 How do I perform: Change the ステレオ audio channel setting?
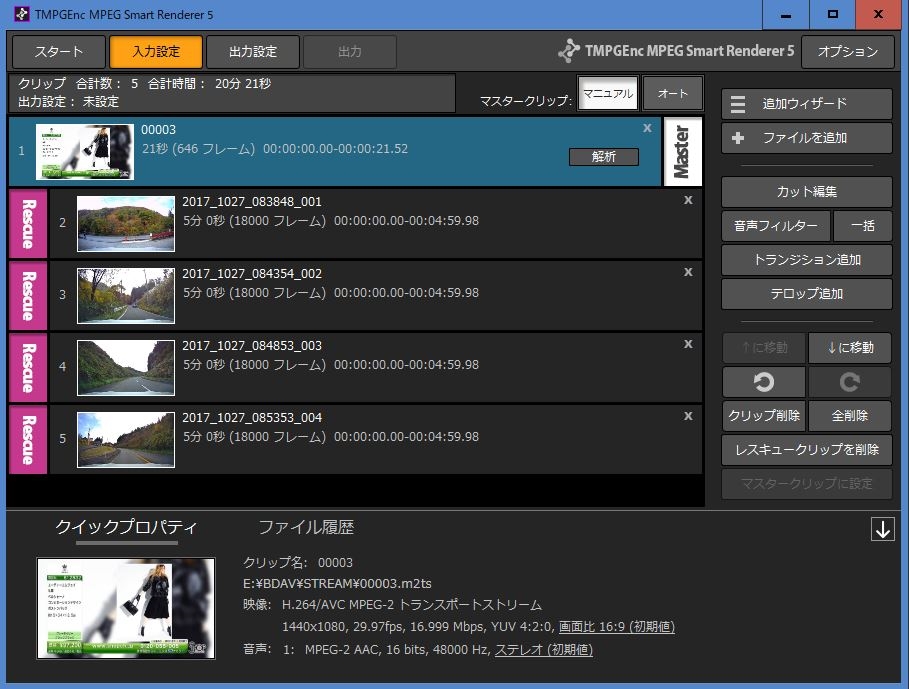coord(543,650)
